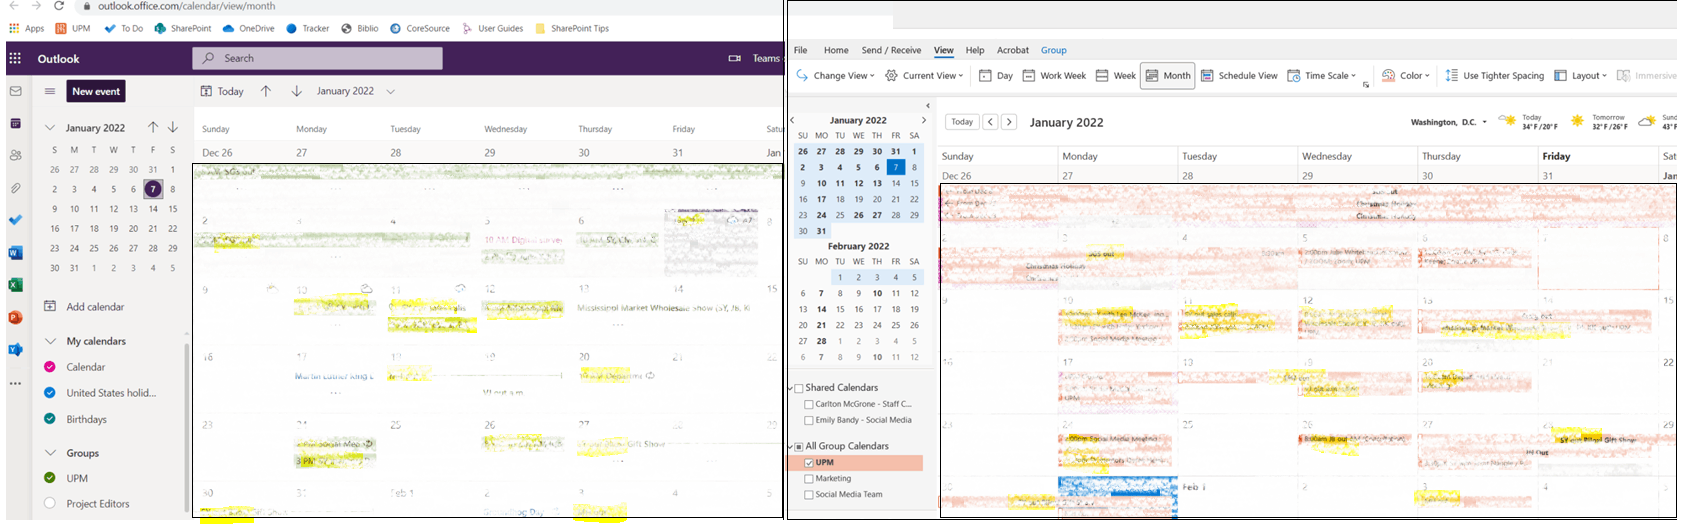Image resolution: width=1682 pixels, height=524 pixels.
Task: Open Color dropdown in desktop ribbon
Action: point(1406,75)
